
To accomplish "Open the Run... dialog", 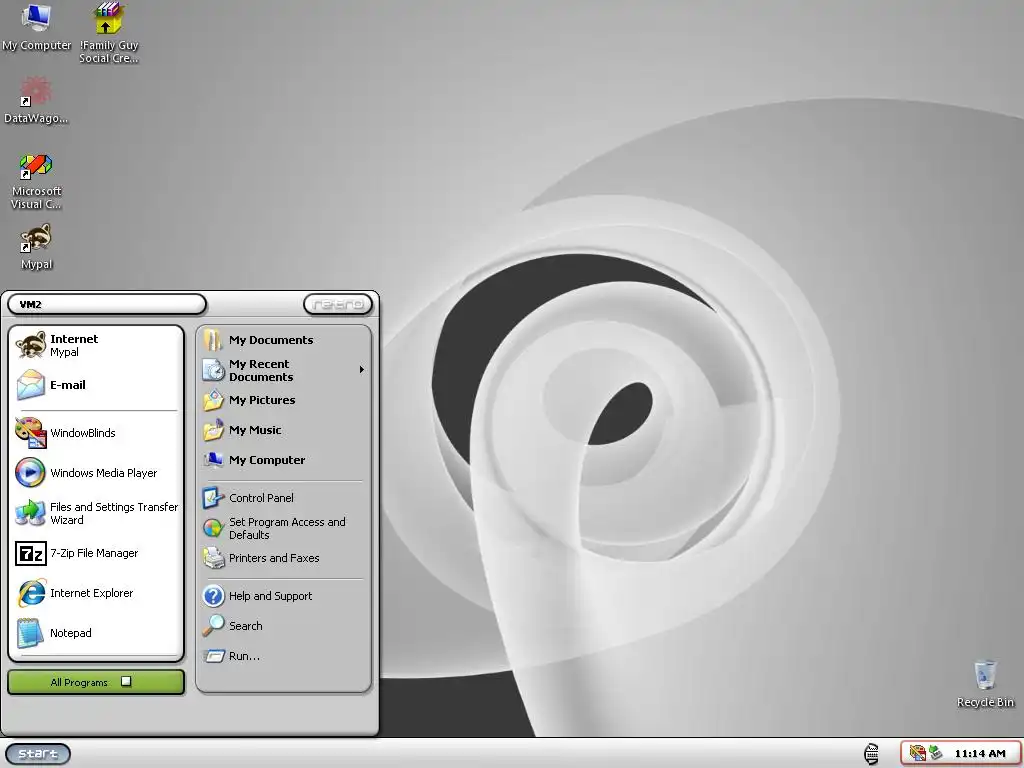I will click(283, 656).
